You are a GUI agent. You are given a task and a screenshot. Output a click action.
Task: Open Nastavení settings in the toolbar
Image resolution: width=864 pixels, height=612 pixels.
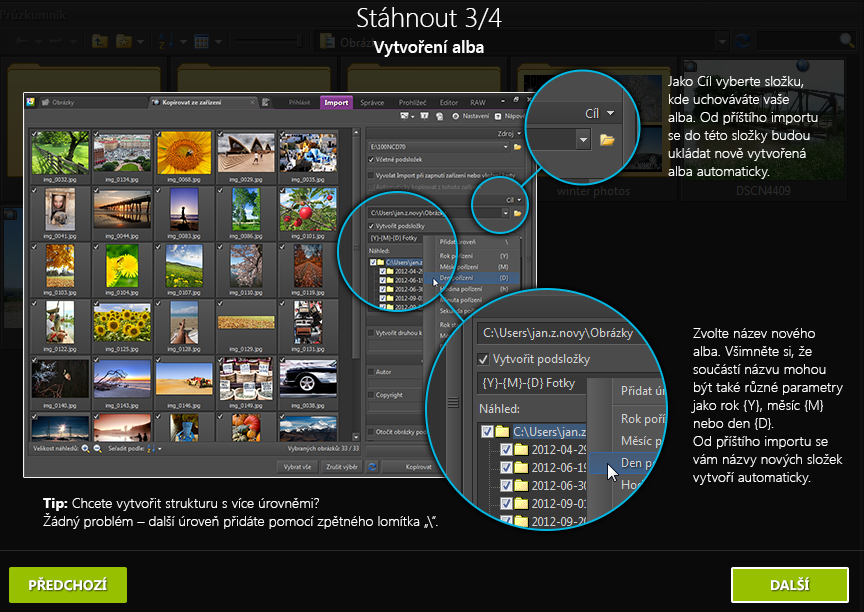coord(471,116)
